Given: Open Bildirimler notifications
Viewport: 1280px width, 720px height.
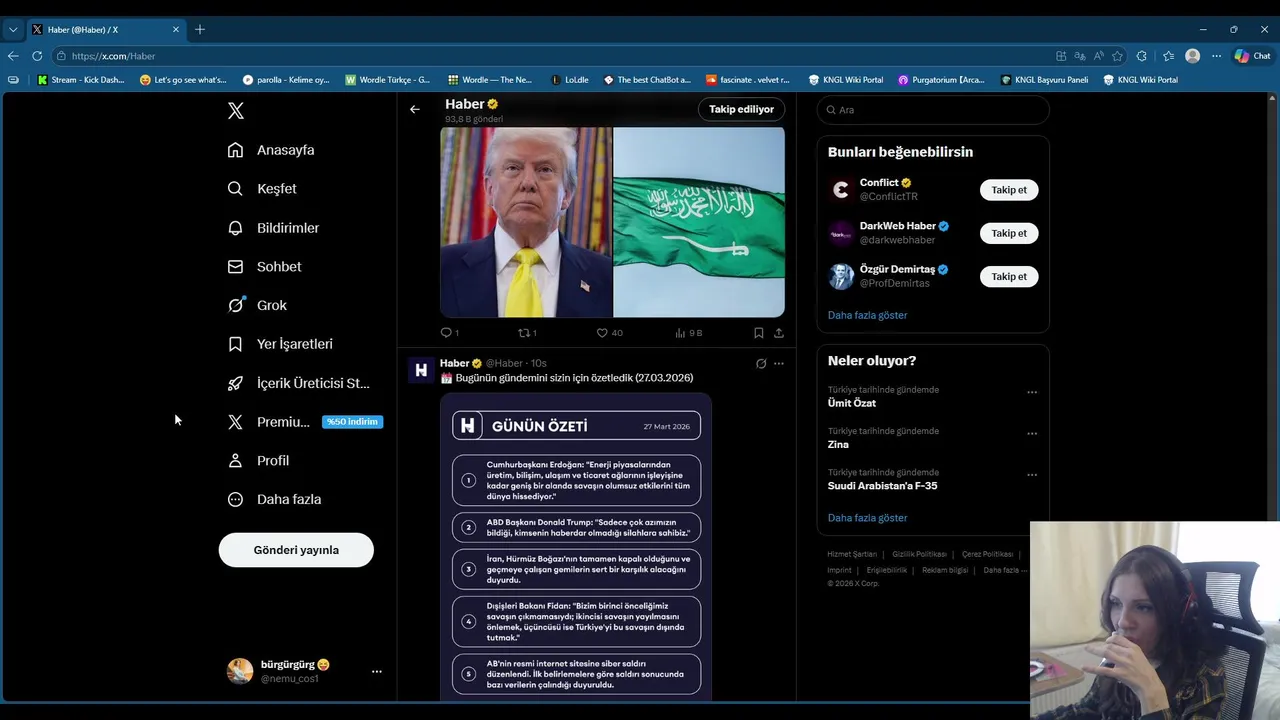Looking at the screenshot, I should click(273, 228).
